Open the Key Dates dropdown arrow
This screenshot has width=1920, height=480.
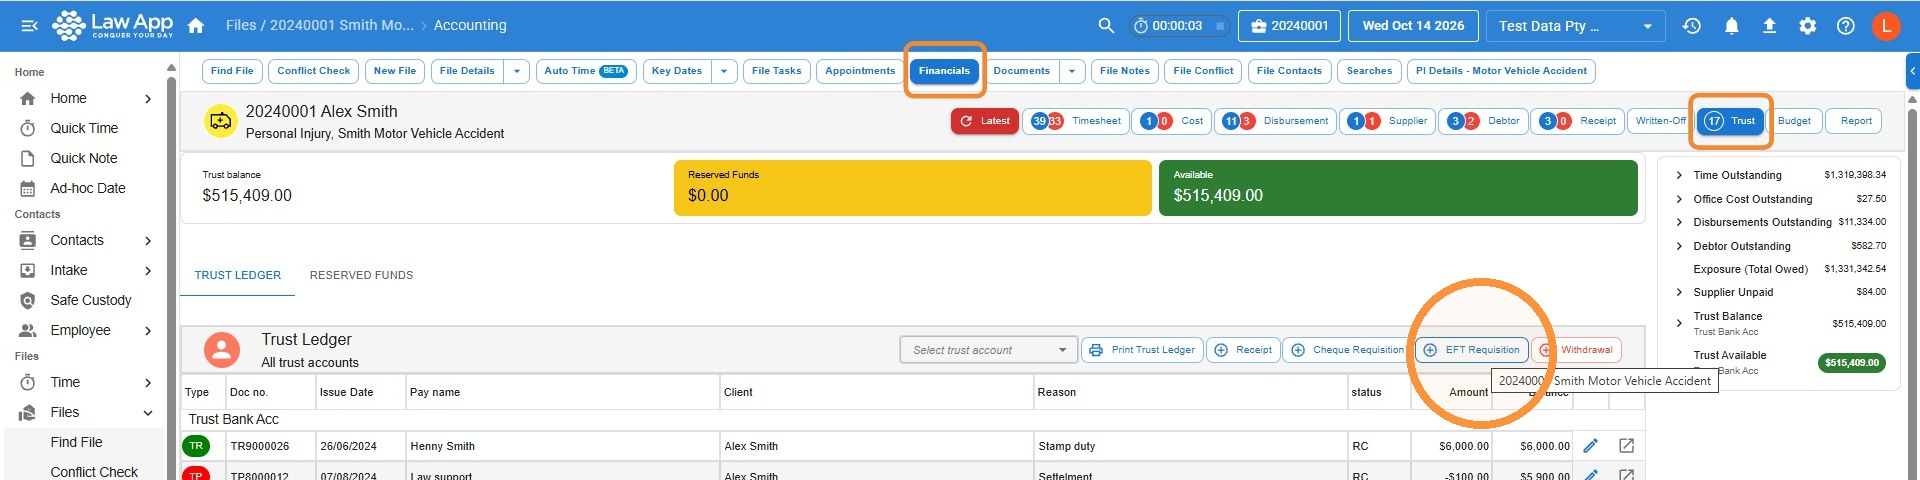(x=725, y=71)
